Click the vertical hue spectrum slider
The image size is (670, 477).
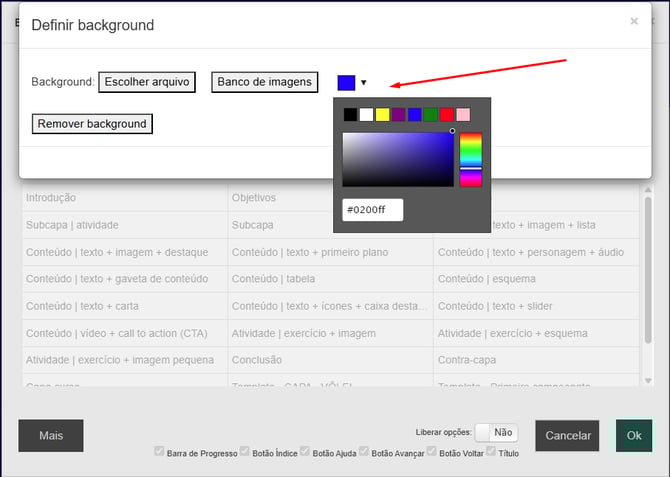pyautogui.click(x=470, y=159)
